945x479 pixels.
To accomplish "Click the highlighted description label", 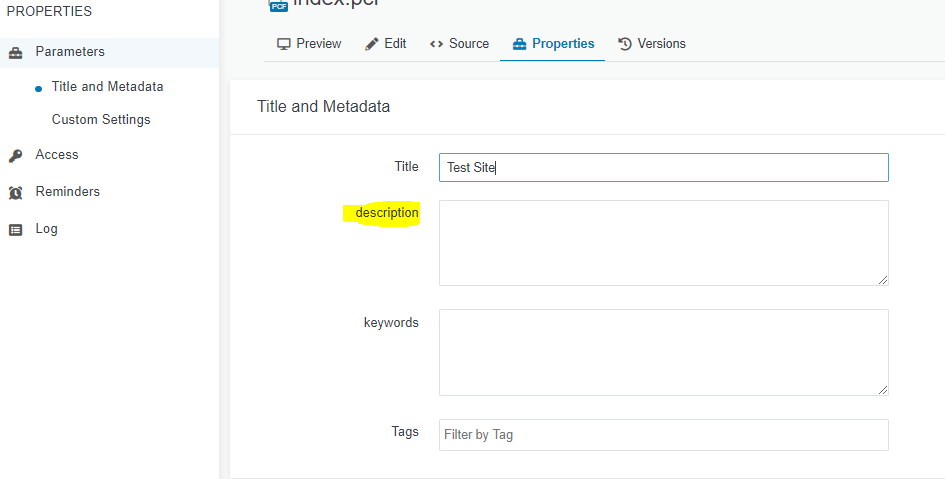I will (x=387, y=213).
